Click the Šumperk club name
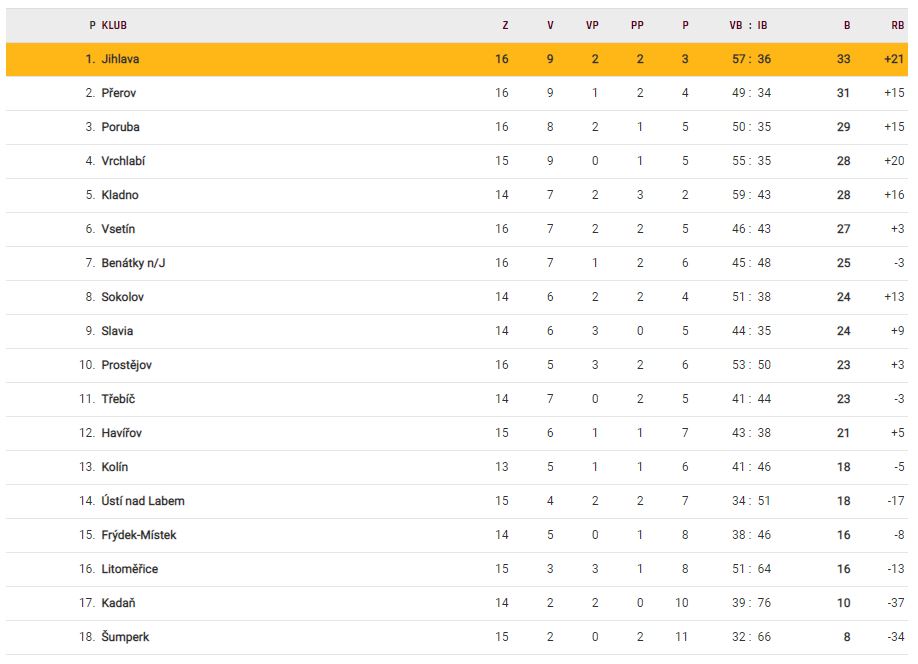Screen dimensions: 918x664 click(x=125, y=637)
